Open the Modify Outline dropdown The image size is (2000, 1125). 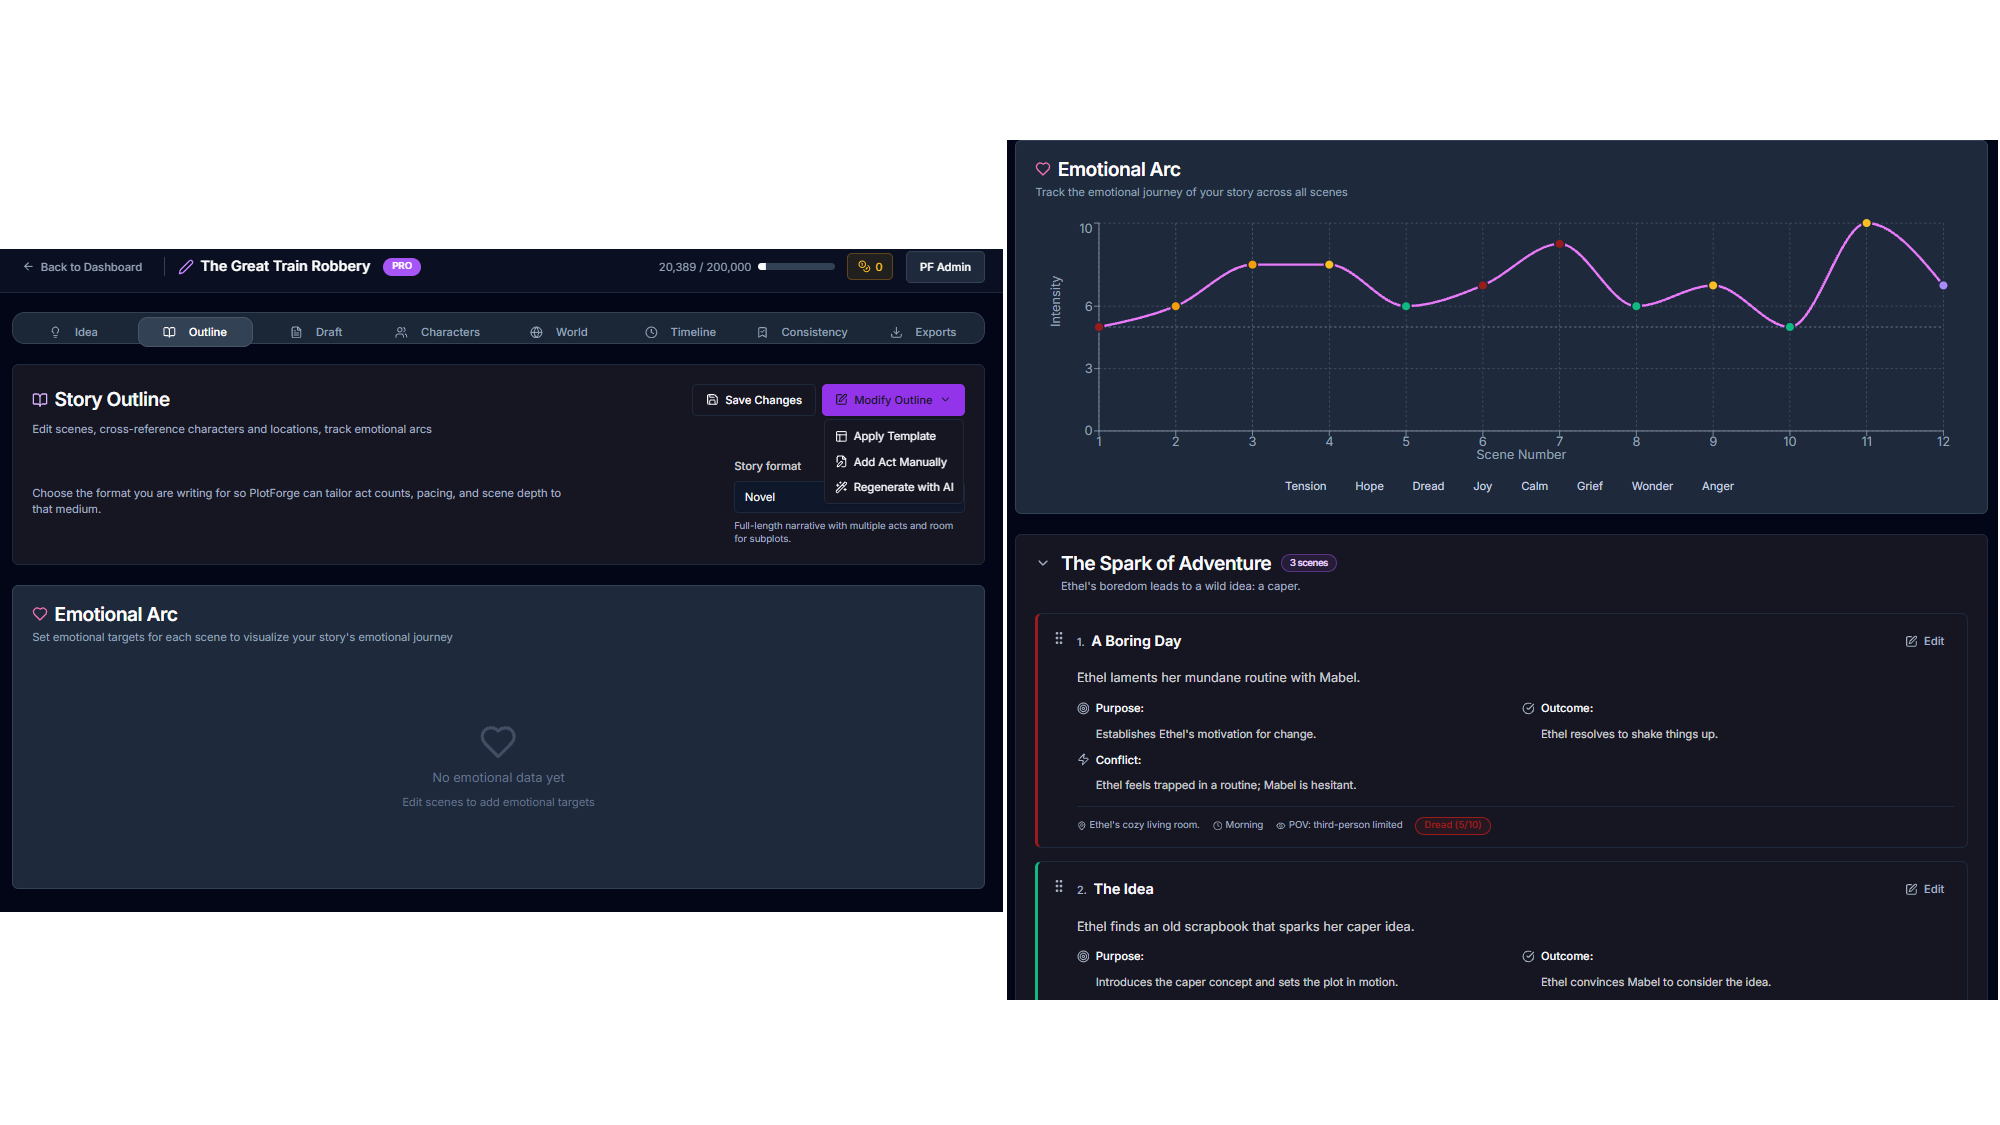[892, 399]
